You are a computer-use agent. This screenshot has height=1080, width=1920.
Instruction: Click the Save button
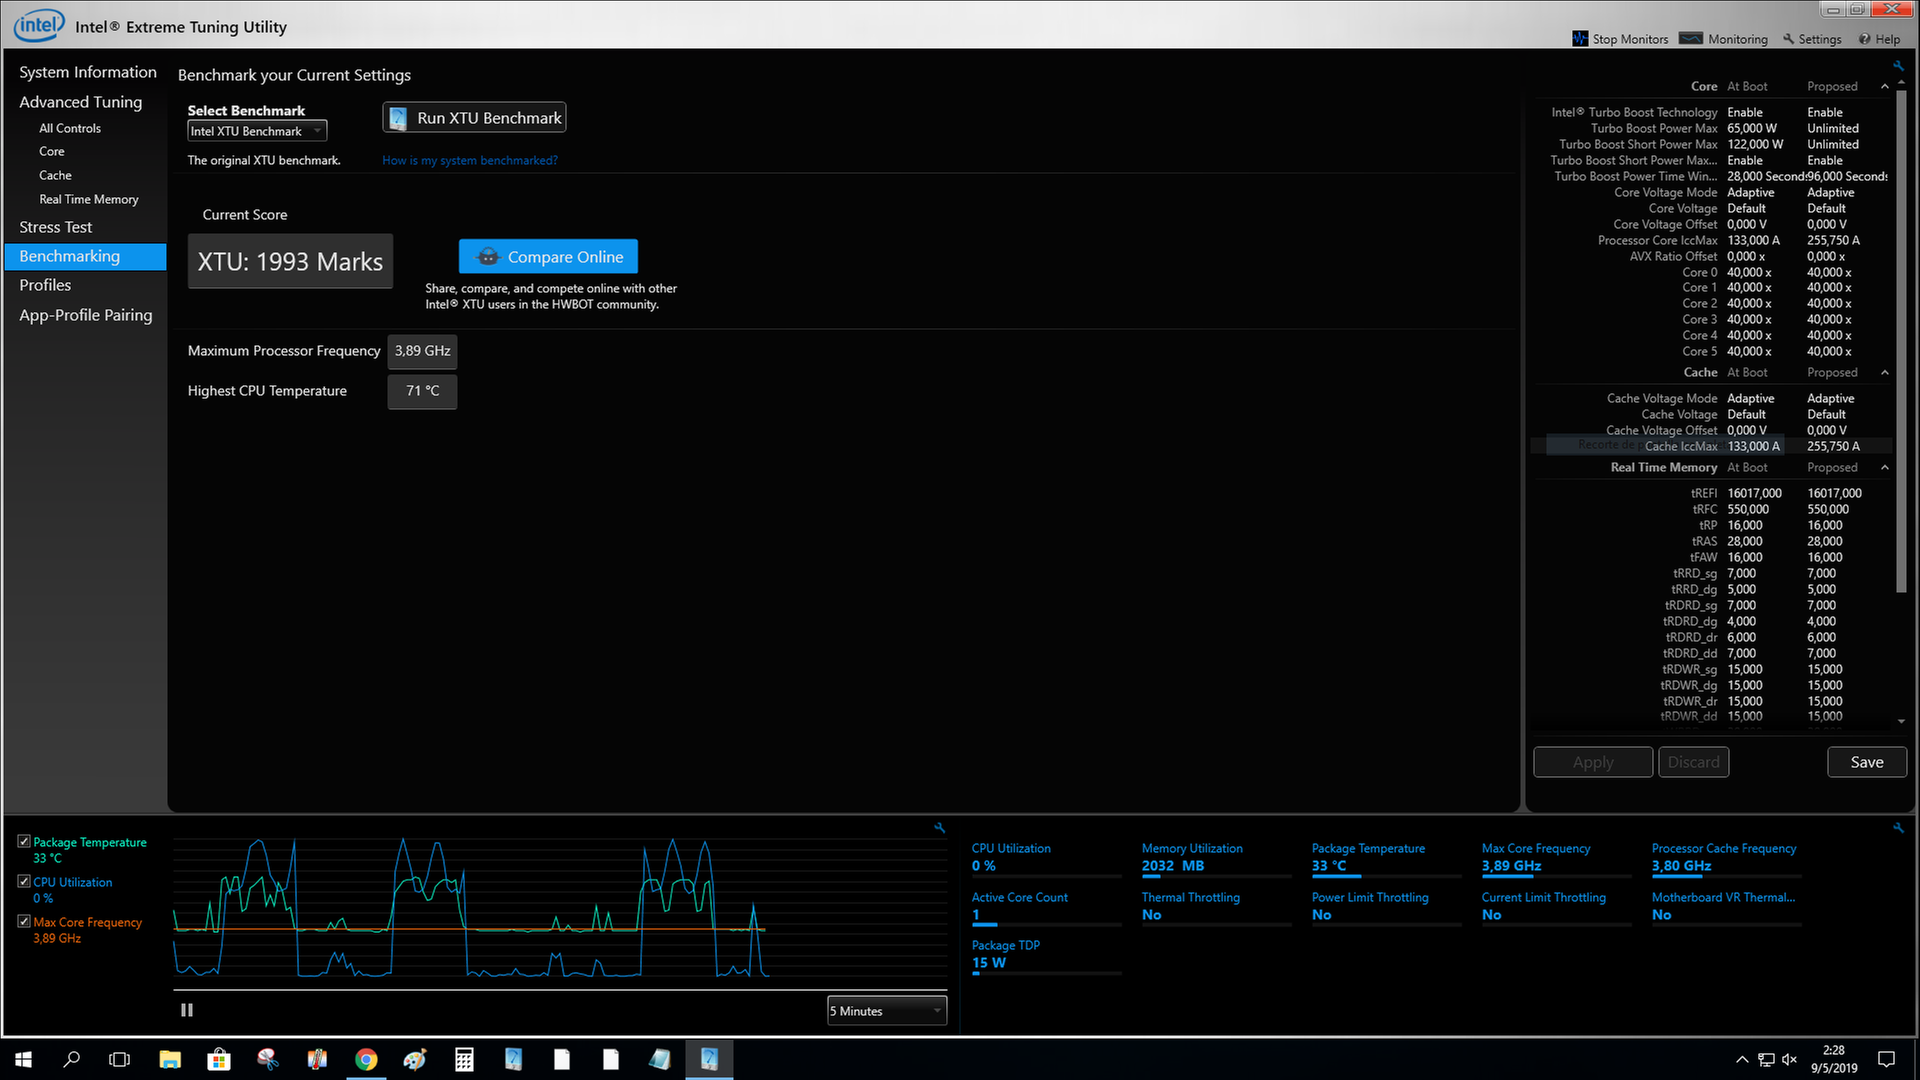pos(1867,762)
